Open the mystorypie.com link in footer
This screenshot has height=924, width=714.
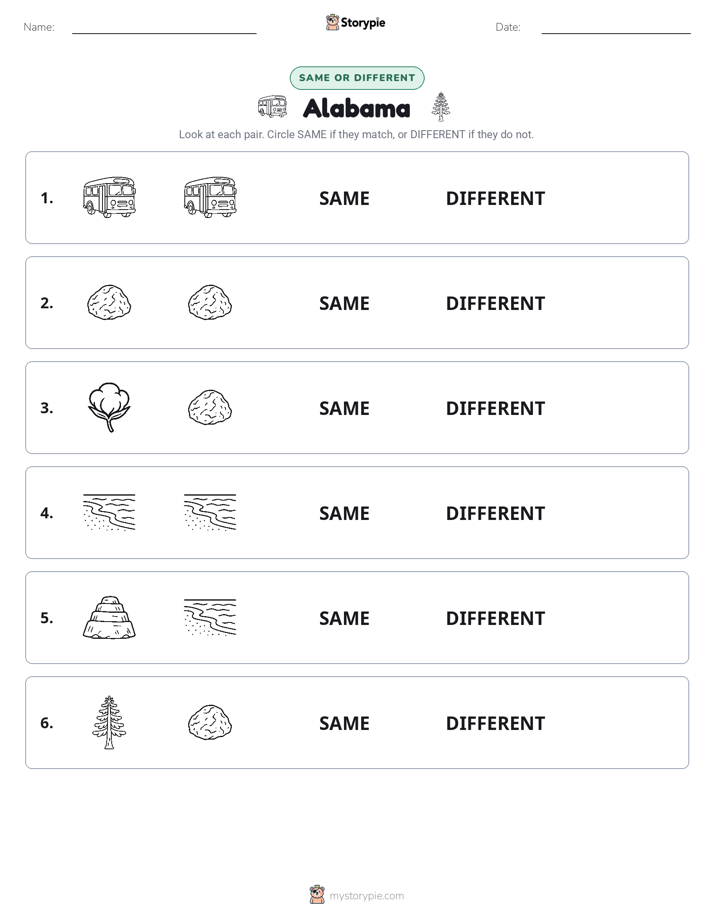click(366, 896)
